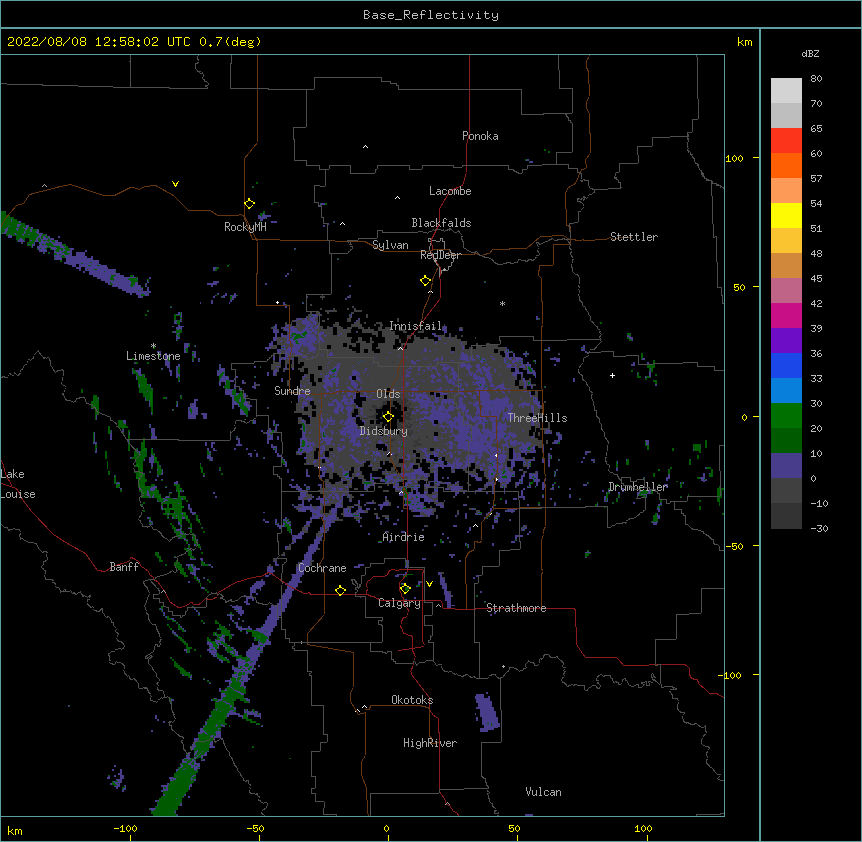The height and width of the screenshot is (842, 862).
Task: Click the bright green 20-30 dBZ swatch
Action: 786,416
